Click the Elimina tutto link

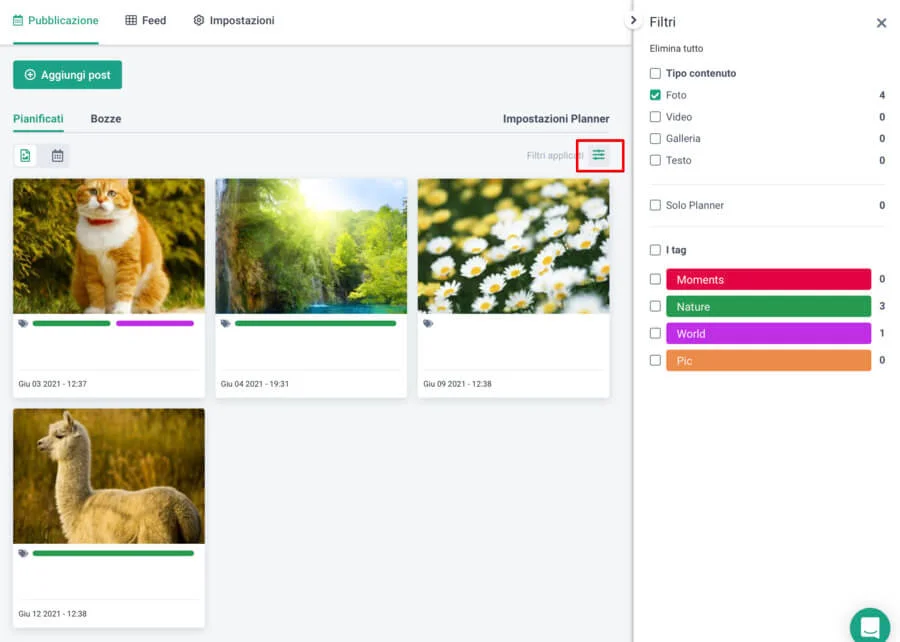pos(678,48)
